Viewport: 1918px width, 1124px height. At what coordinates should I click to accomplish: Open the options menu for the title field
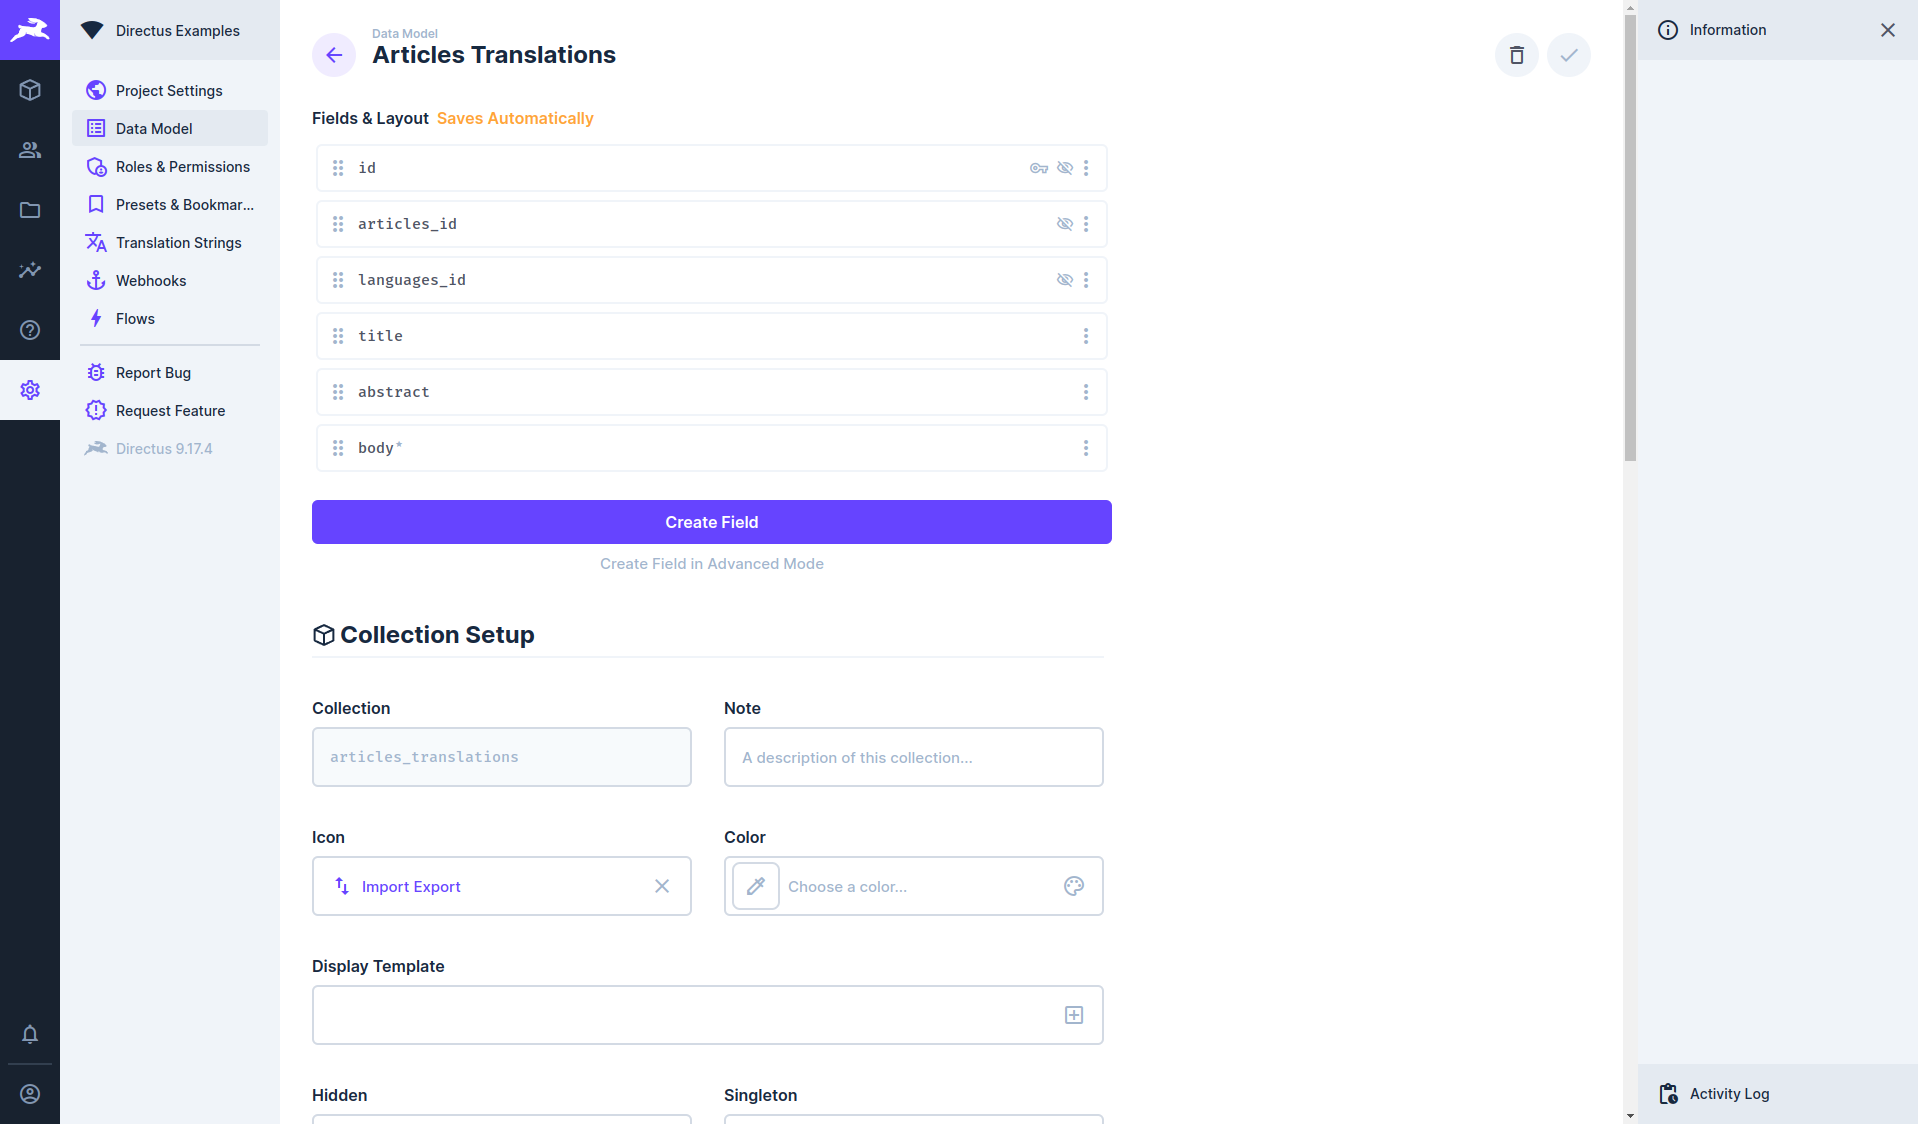point(1086,336)
